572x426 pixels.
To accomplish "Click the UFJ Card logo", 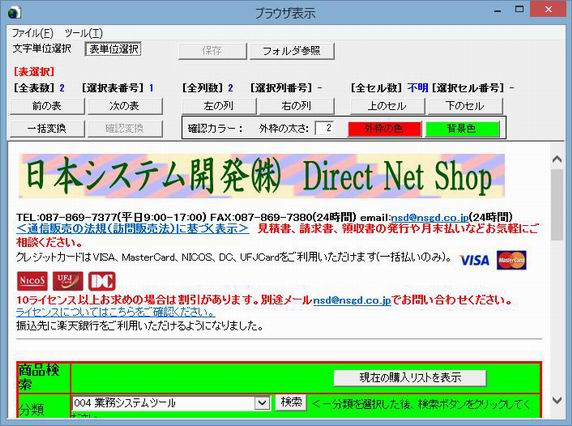I will pos(68,281).
